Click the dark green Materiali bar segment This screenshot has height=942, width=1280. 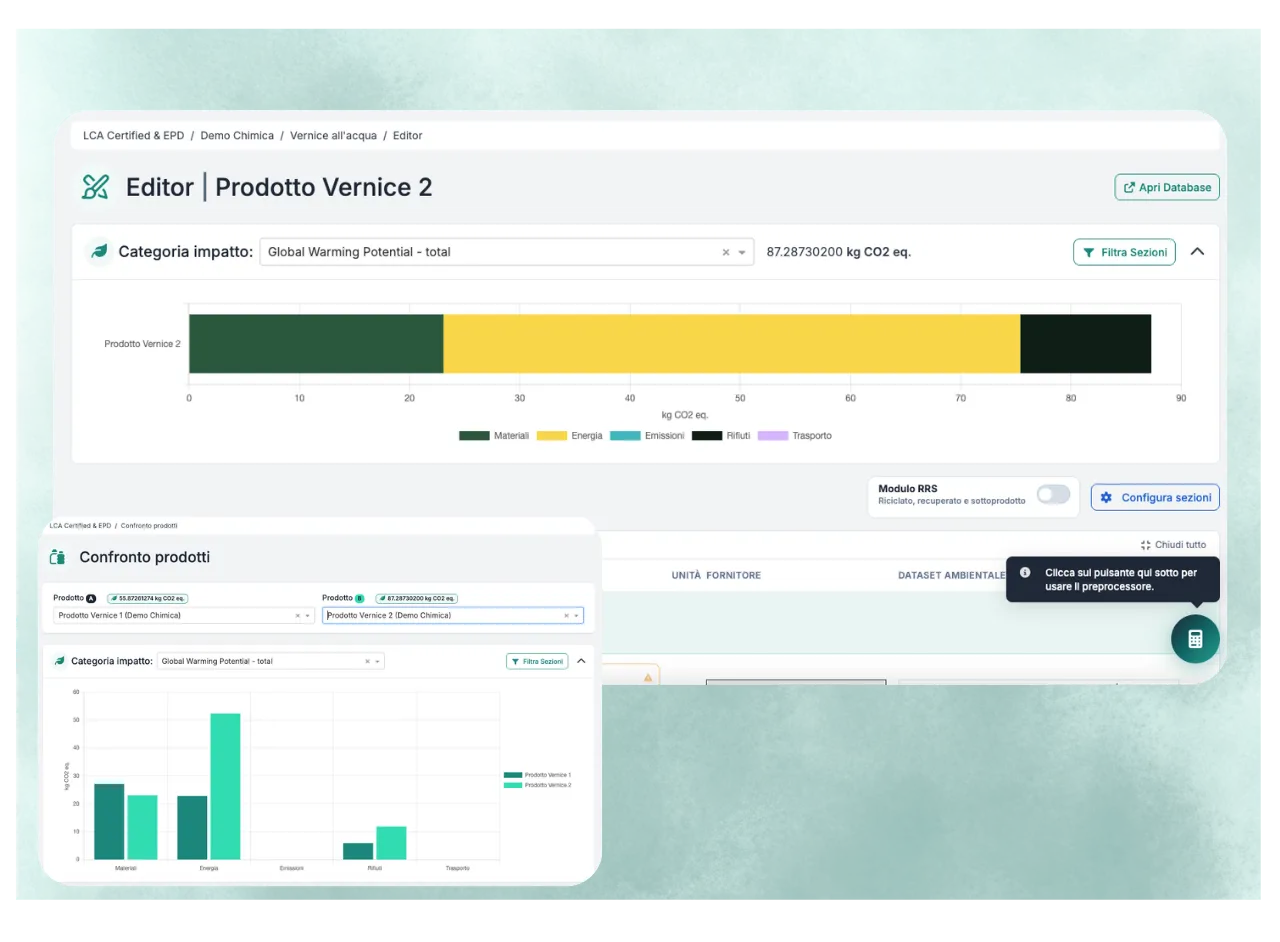pos(316,344)
